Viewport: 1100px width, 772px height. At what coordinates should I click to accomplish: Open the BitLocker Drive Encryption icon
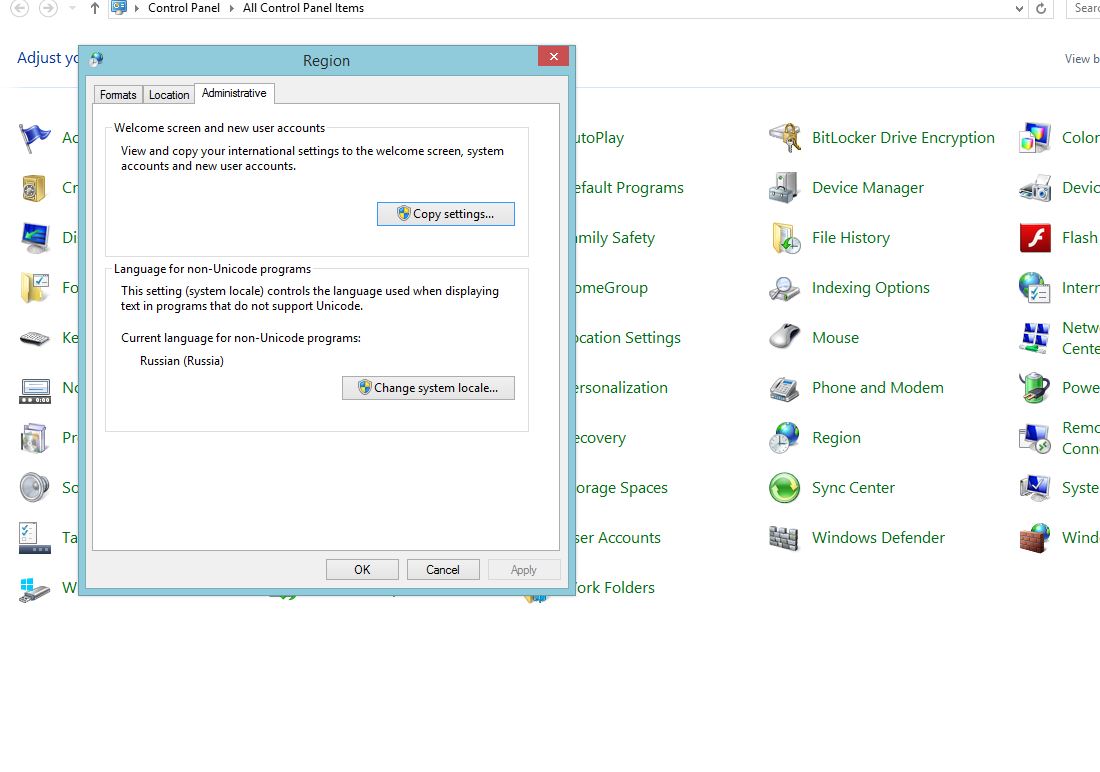click(x=784, y=138)
